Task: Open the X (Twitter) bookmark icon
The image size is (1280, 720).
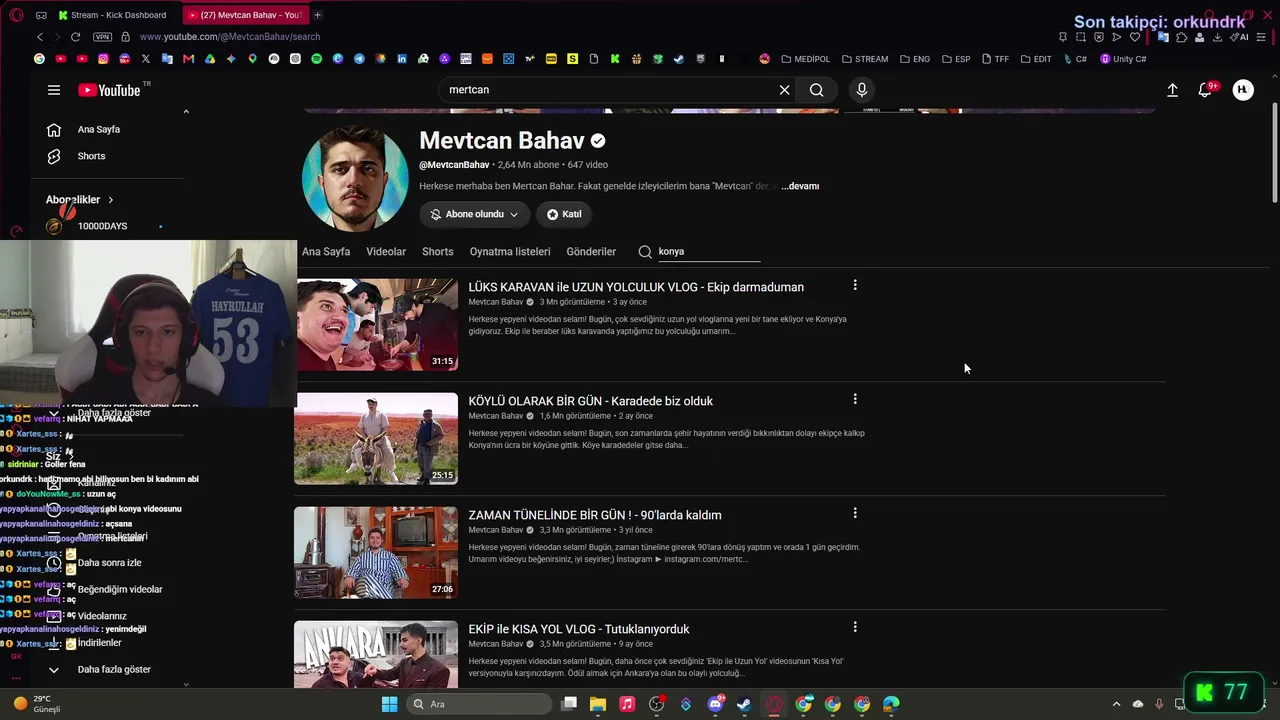Action: (146, 59)
